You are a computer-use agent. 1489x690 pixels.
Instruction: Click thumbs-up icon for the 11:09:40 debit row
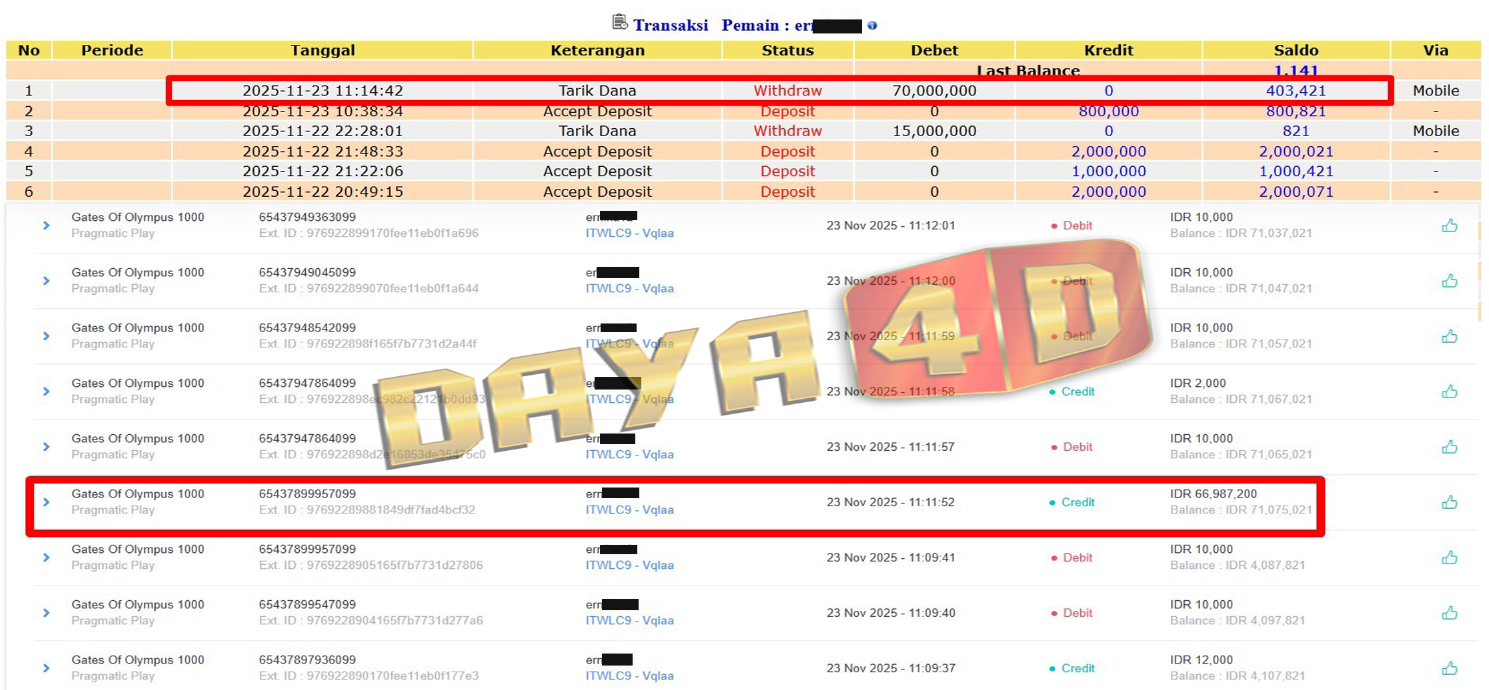tap(1449, 613)
